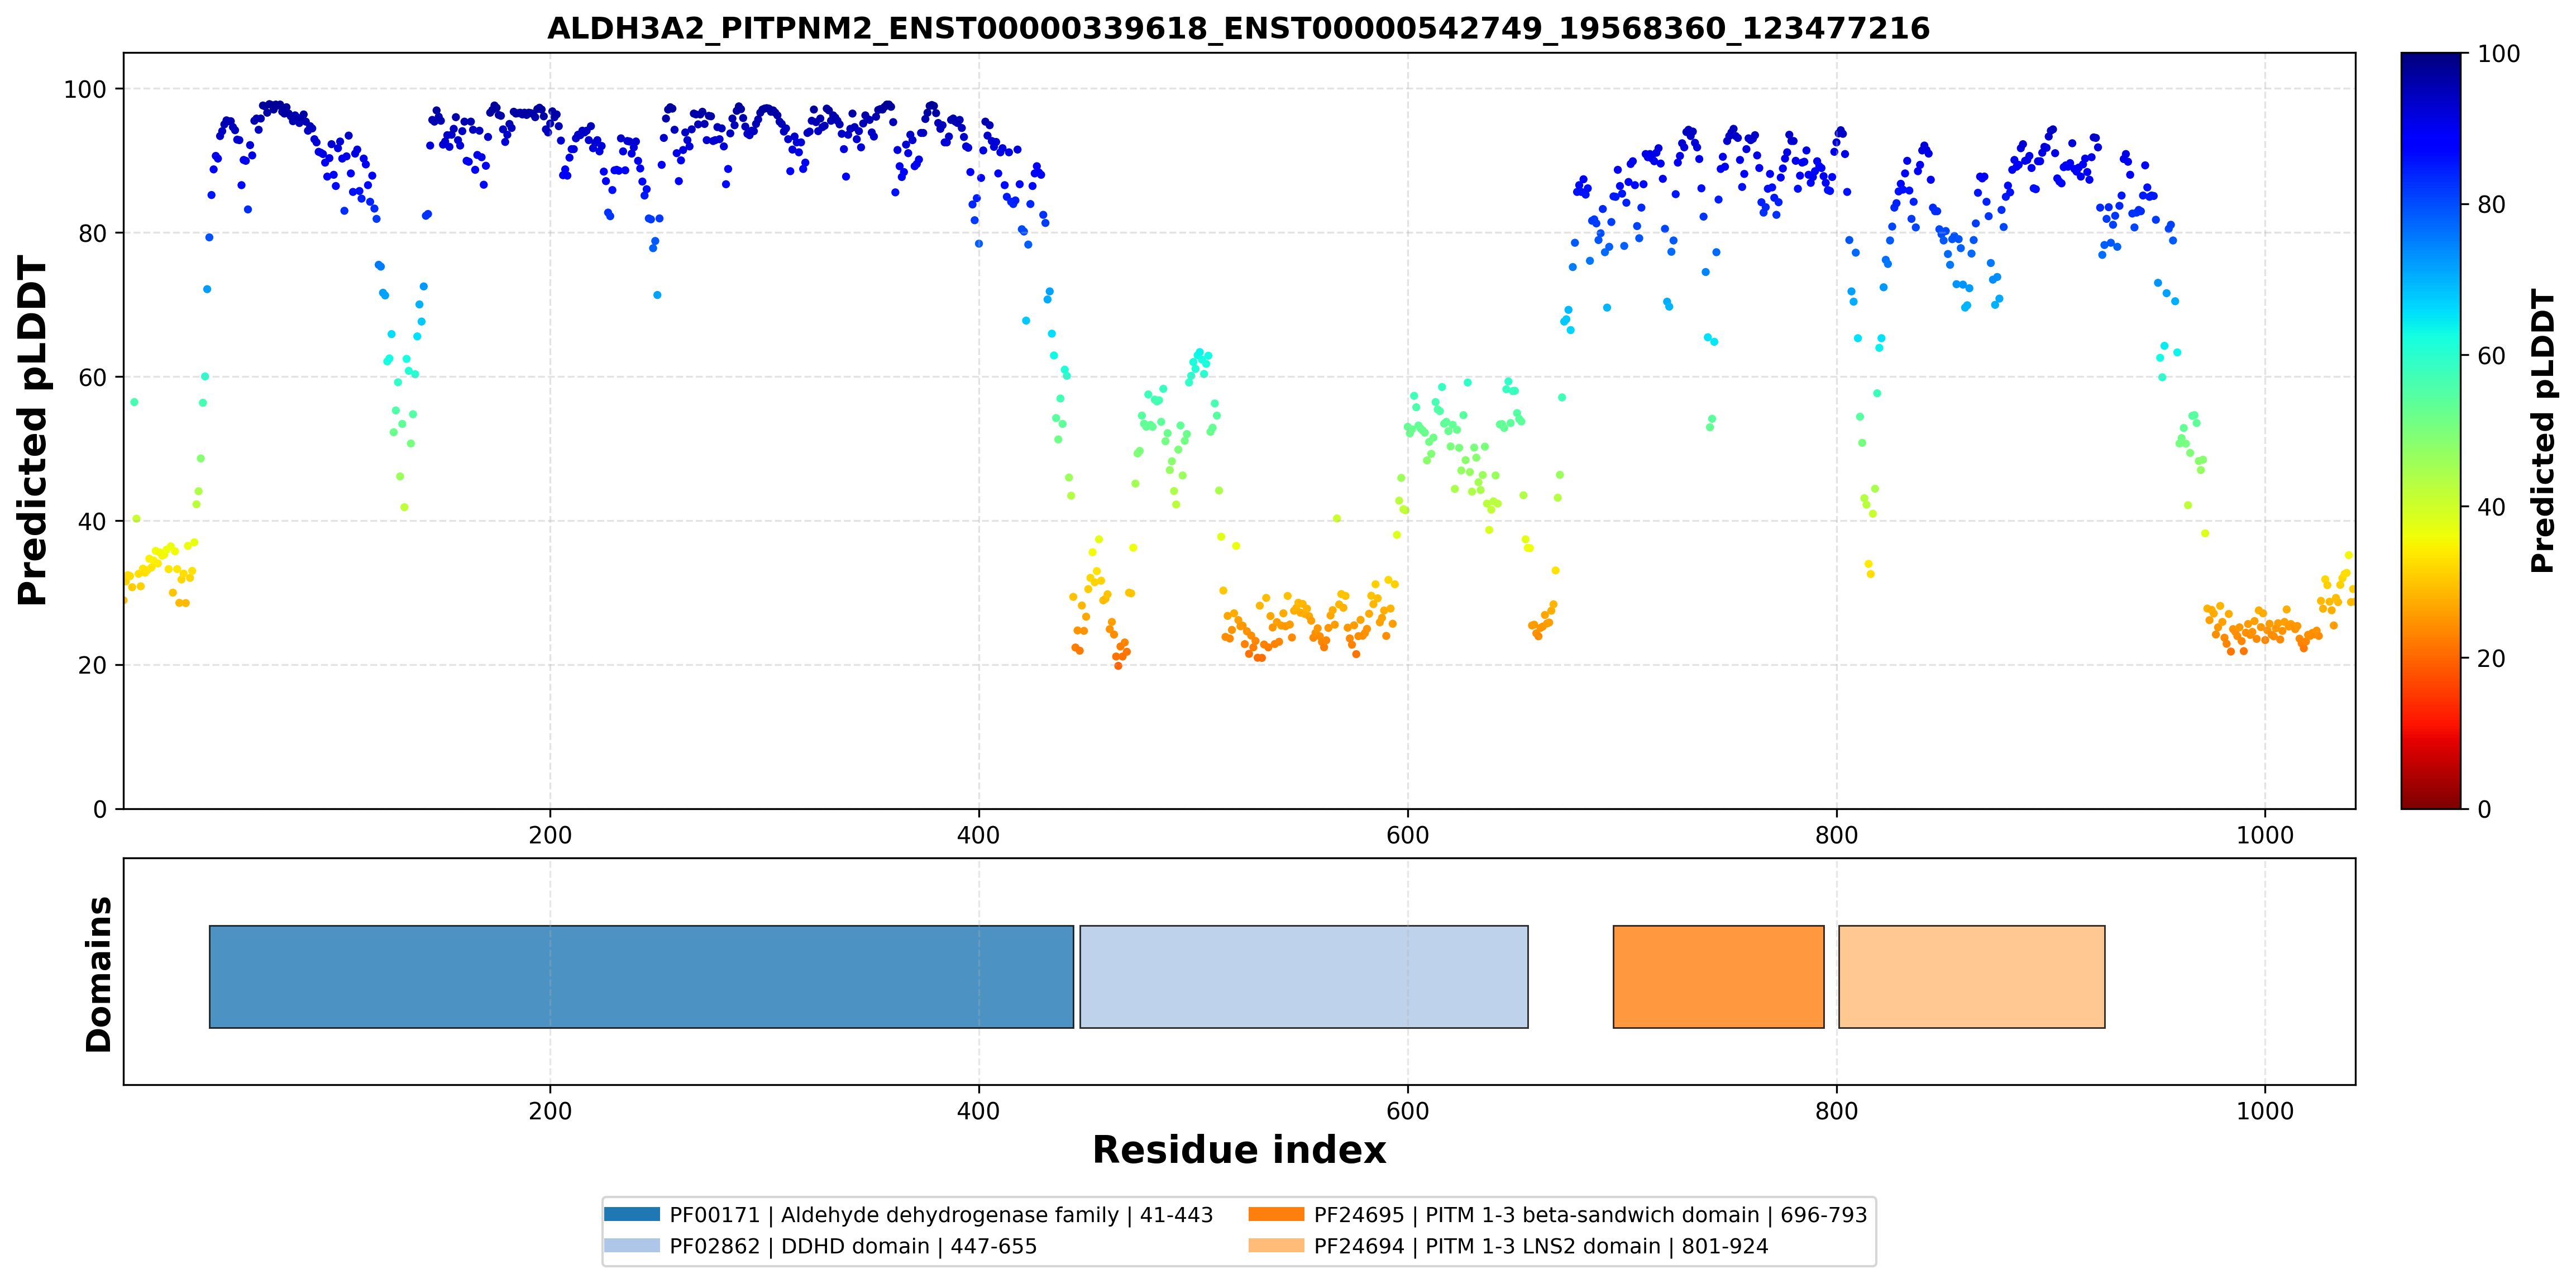The height and width of the screenshot is (1283, 2576).
Task: Click the Residue index axis label
Action: 1239,1150
